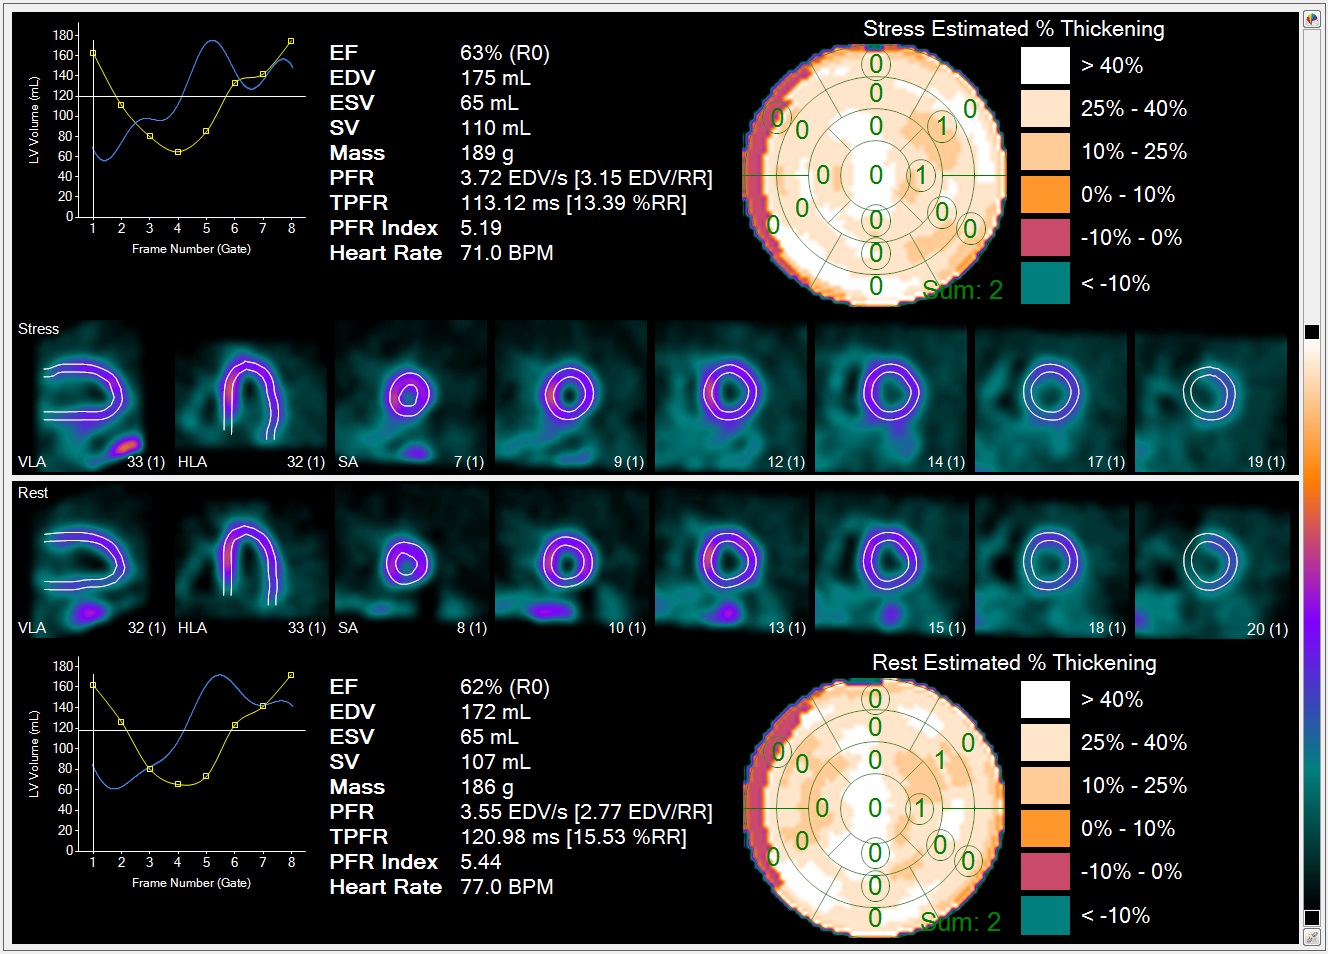Click the upper black color-bar handle
The width and height of the screenshot is (1328, 954).
pos(1312,332)
